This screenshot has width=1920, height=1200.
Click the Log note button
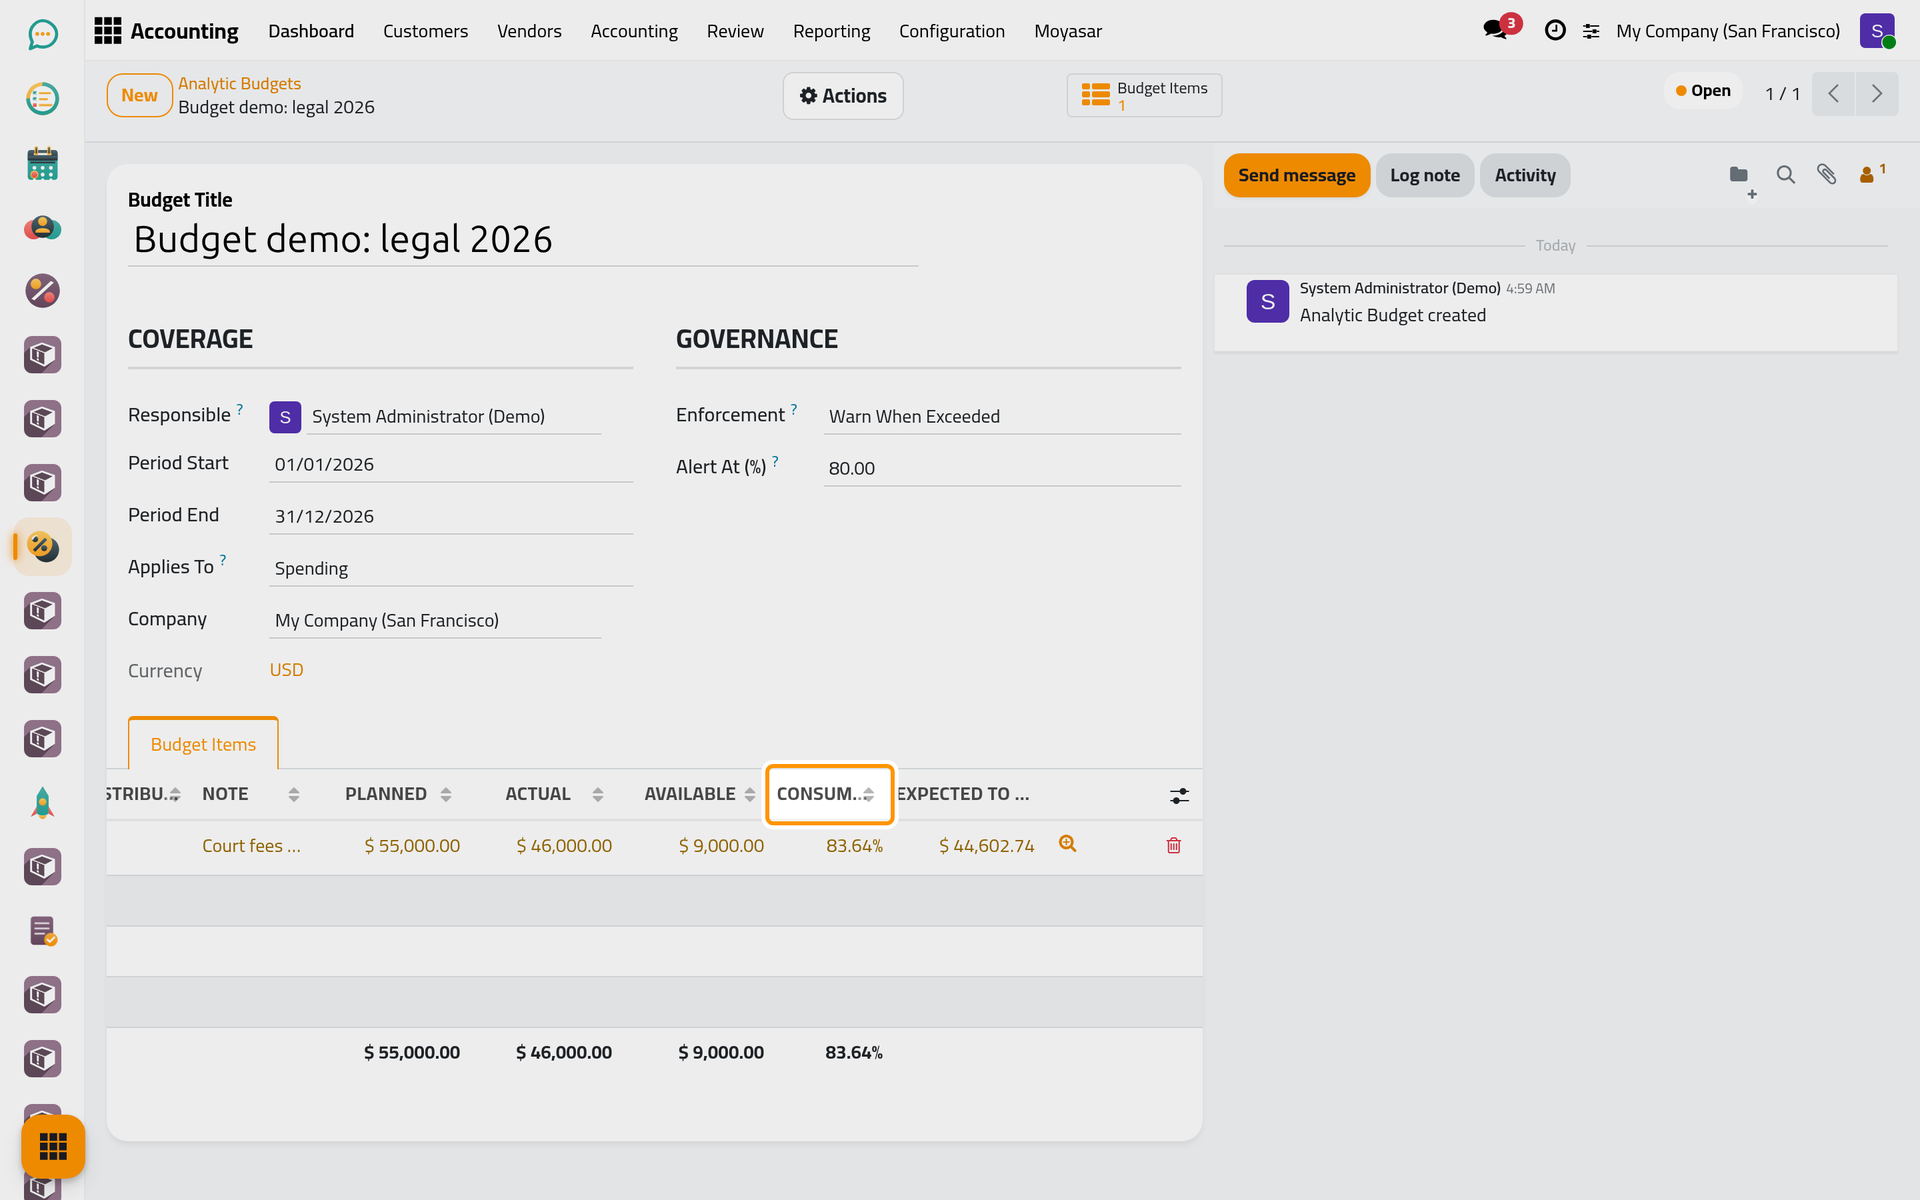pyautogui.click(x=1424, y=175)
